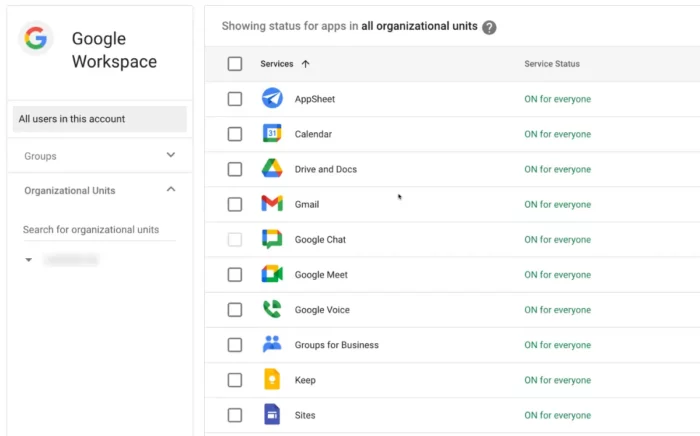Screen dimensions: 700x436
Task: Click the AppSheet app icon
Action: (x=272, y=99)
